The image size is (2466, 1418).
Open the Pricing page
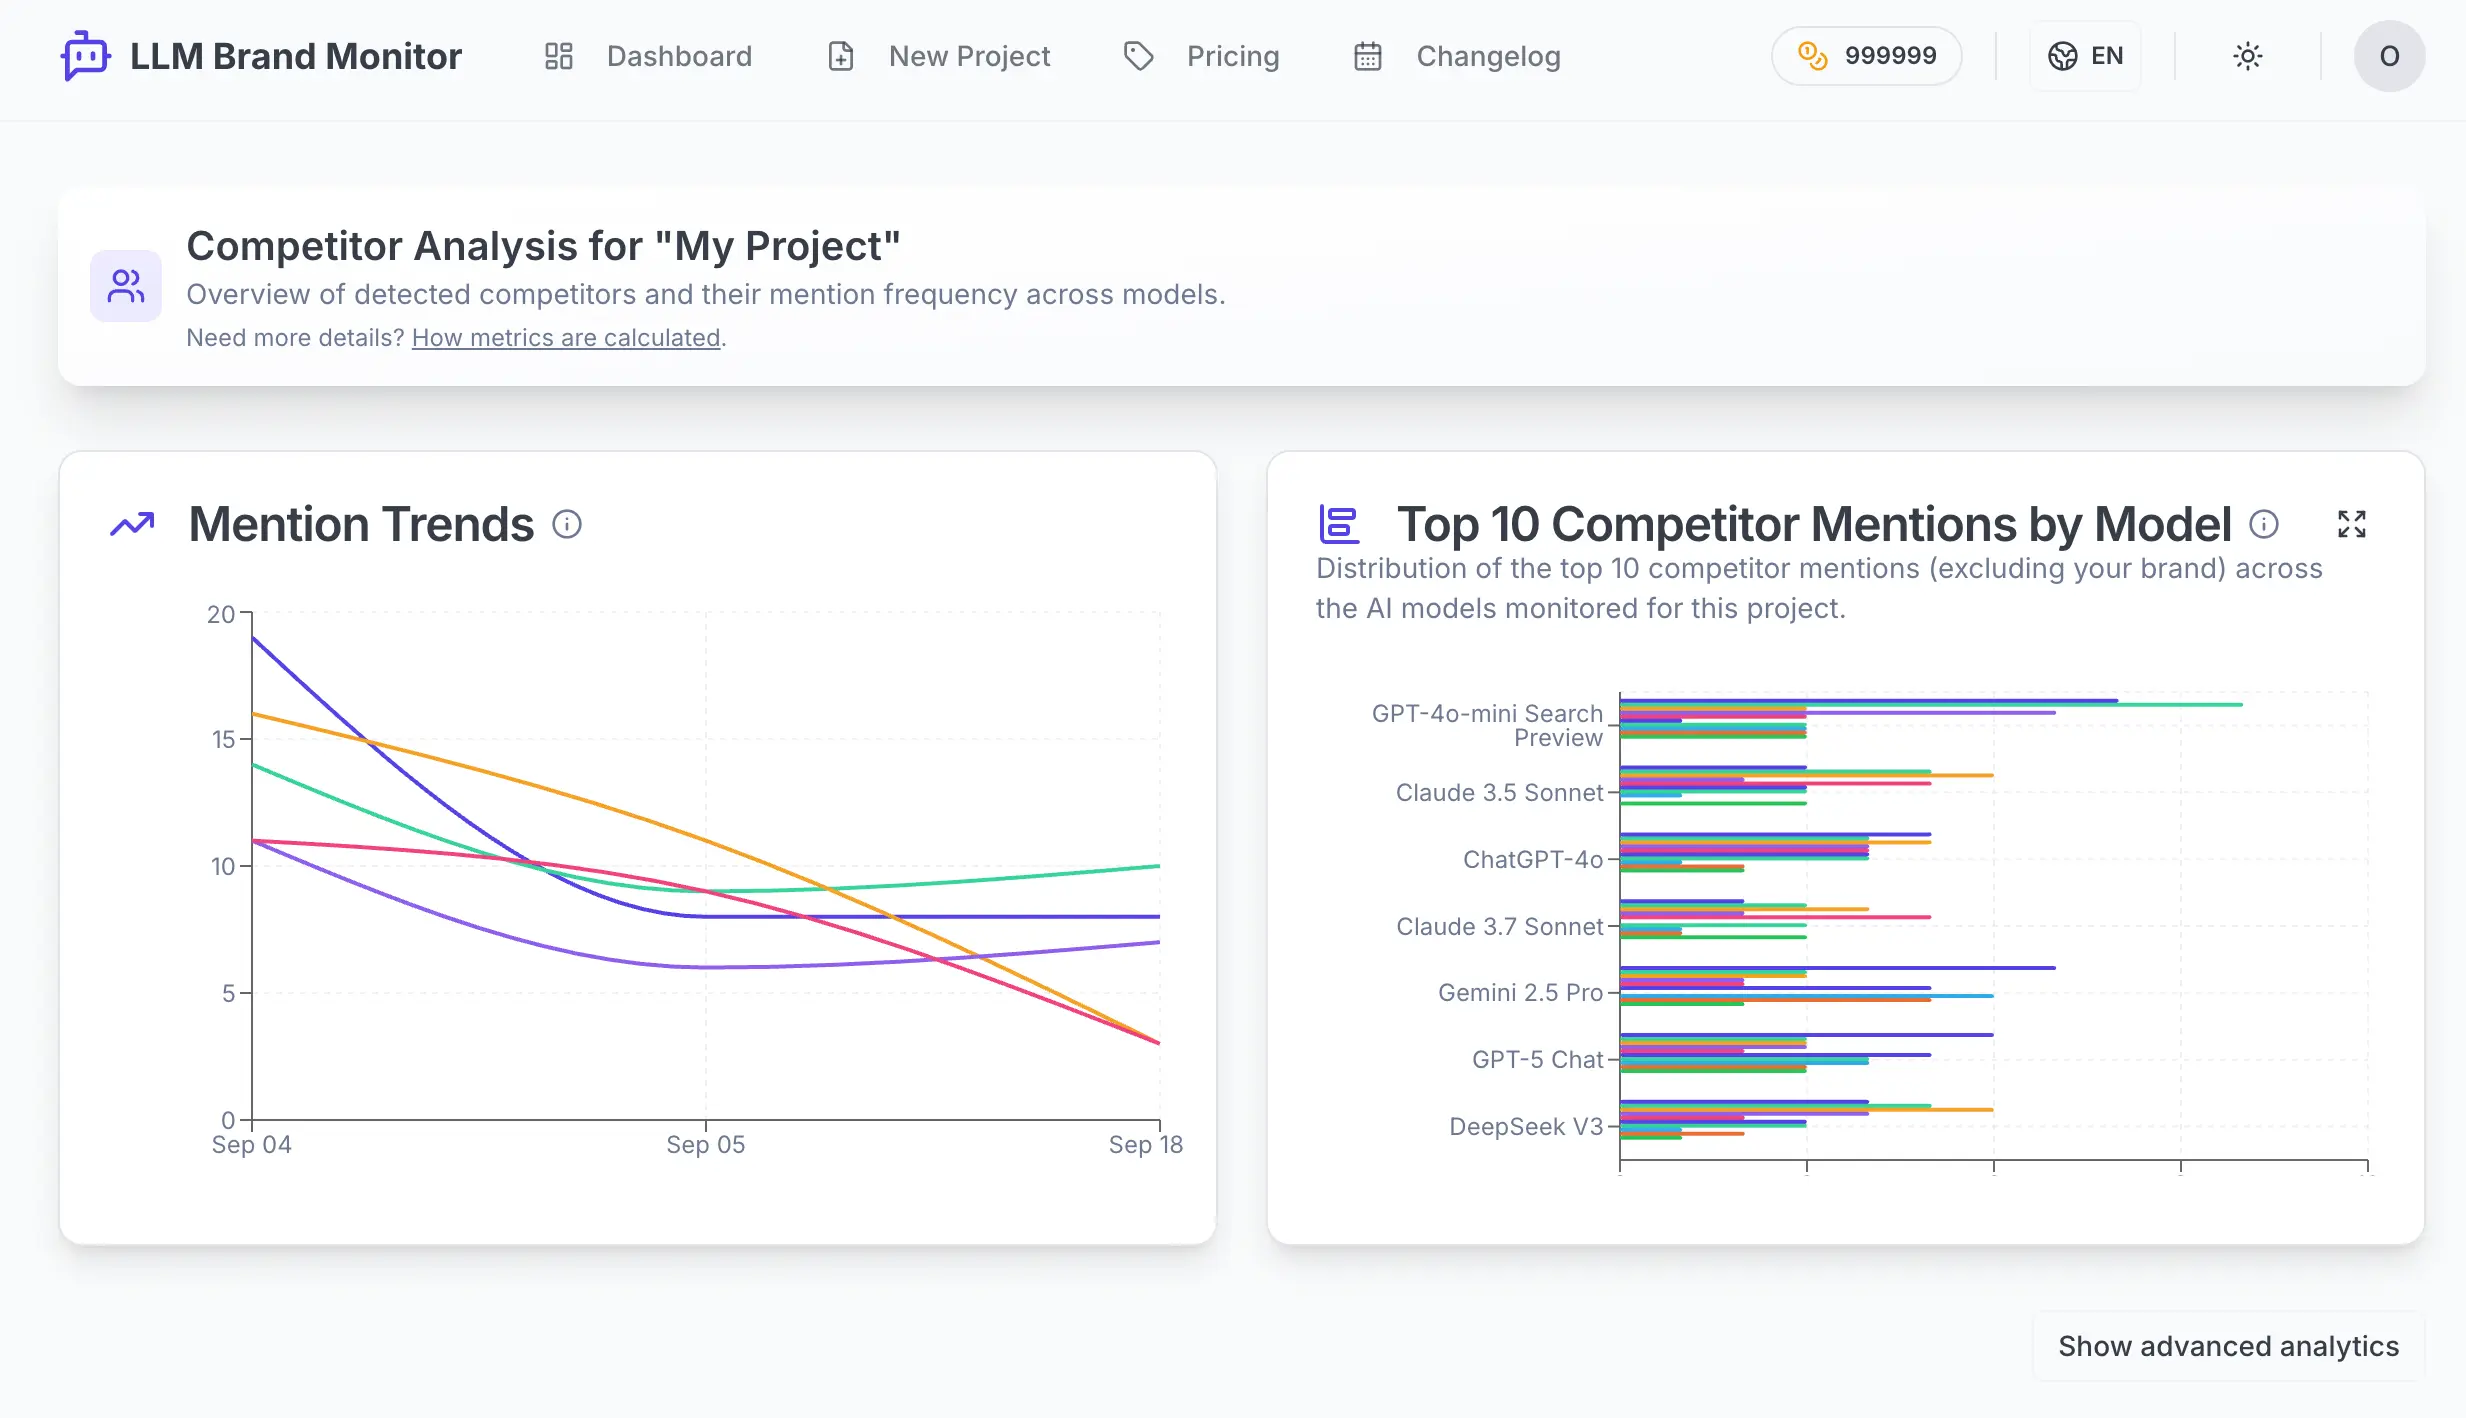(1232, 56)
